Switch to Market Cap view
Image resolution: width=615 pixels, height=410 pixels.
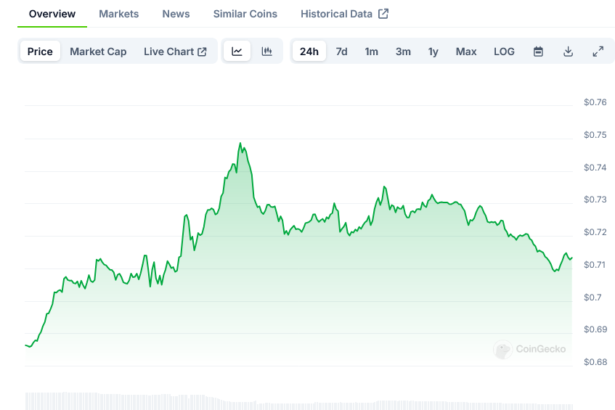[98, 51]
